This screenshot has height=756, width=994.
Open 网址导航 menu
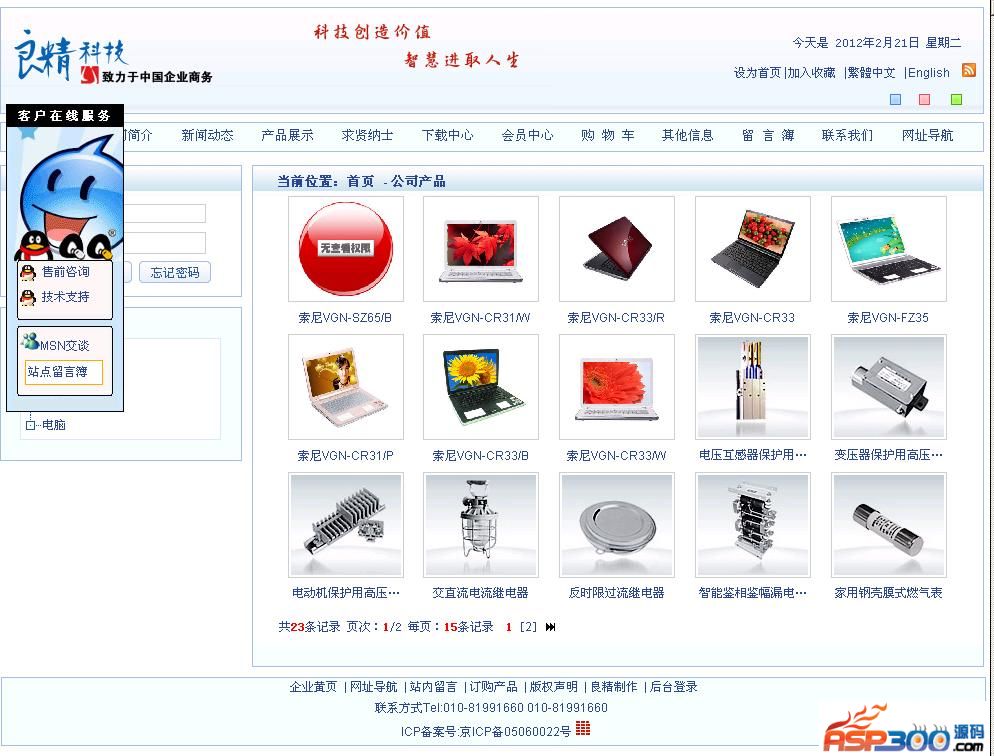(x=927, y=136)
